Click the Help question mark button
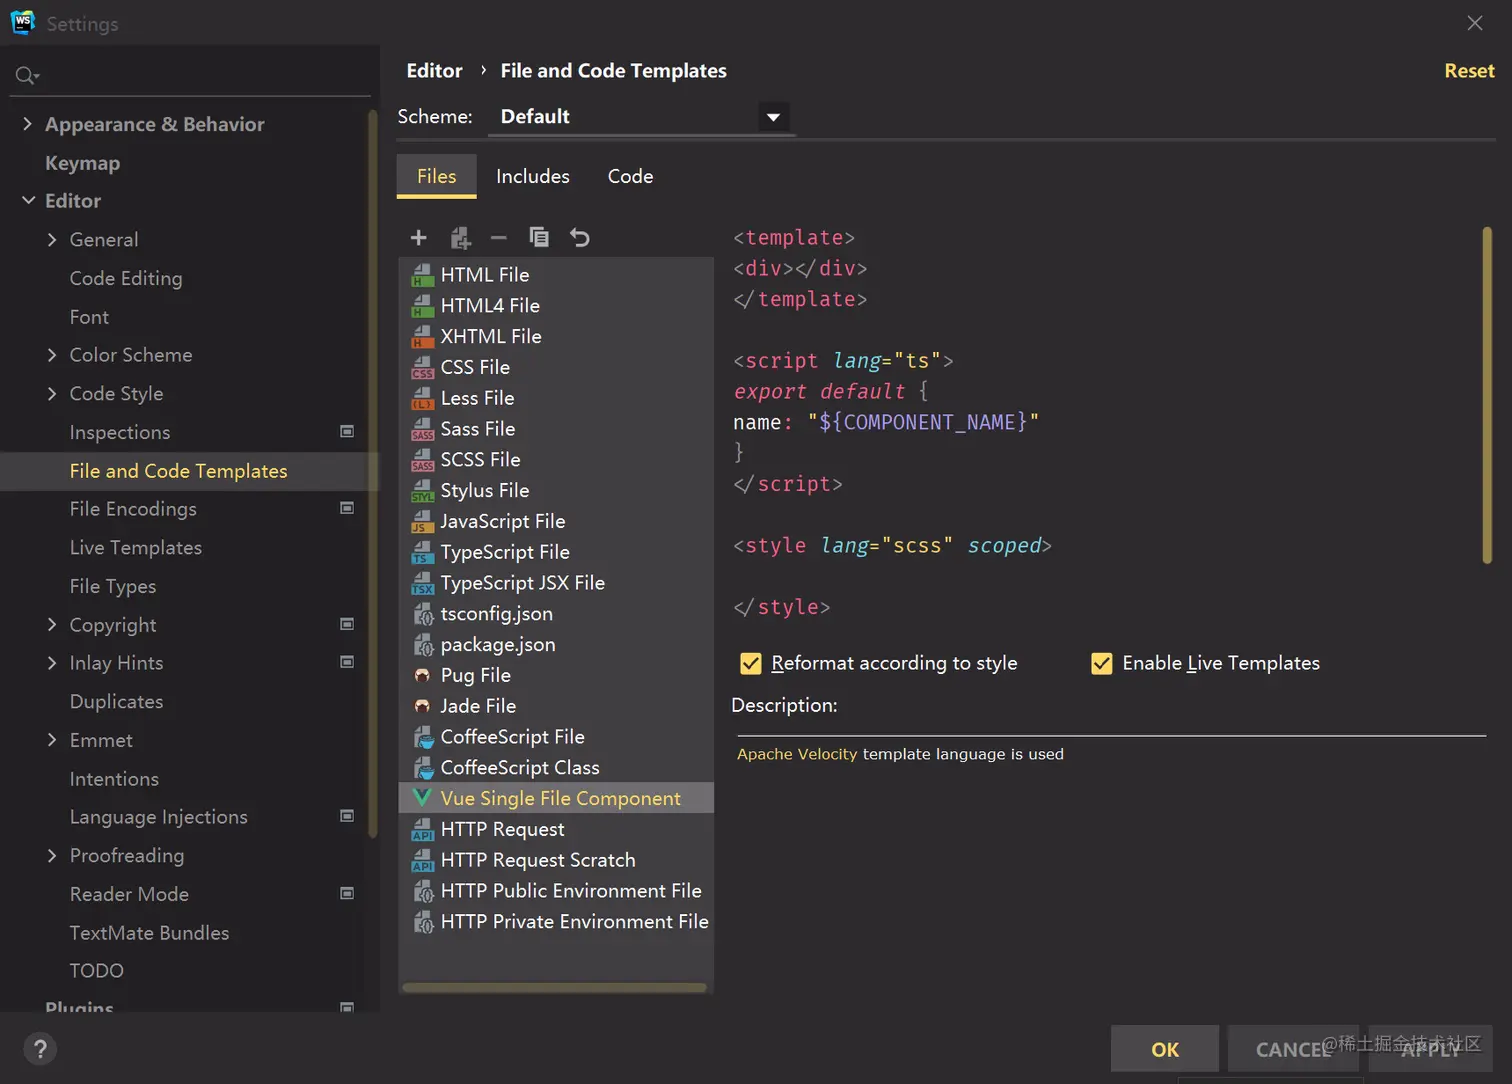 point(40,1049)
